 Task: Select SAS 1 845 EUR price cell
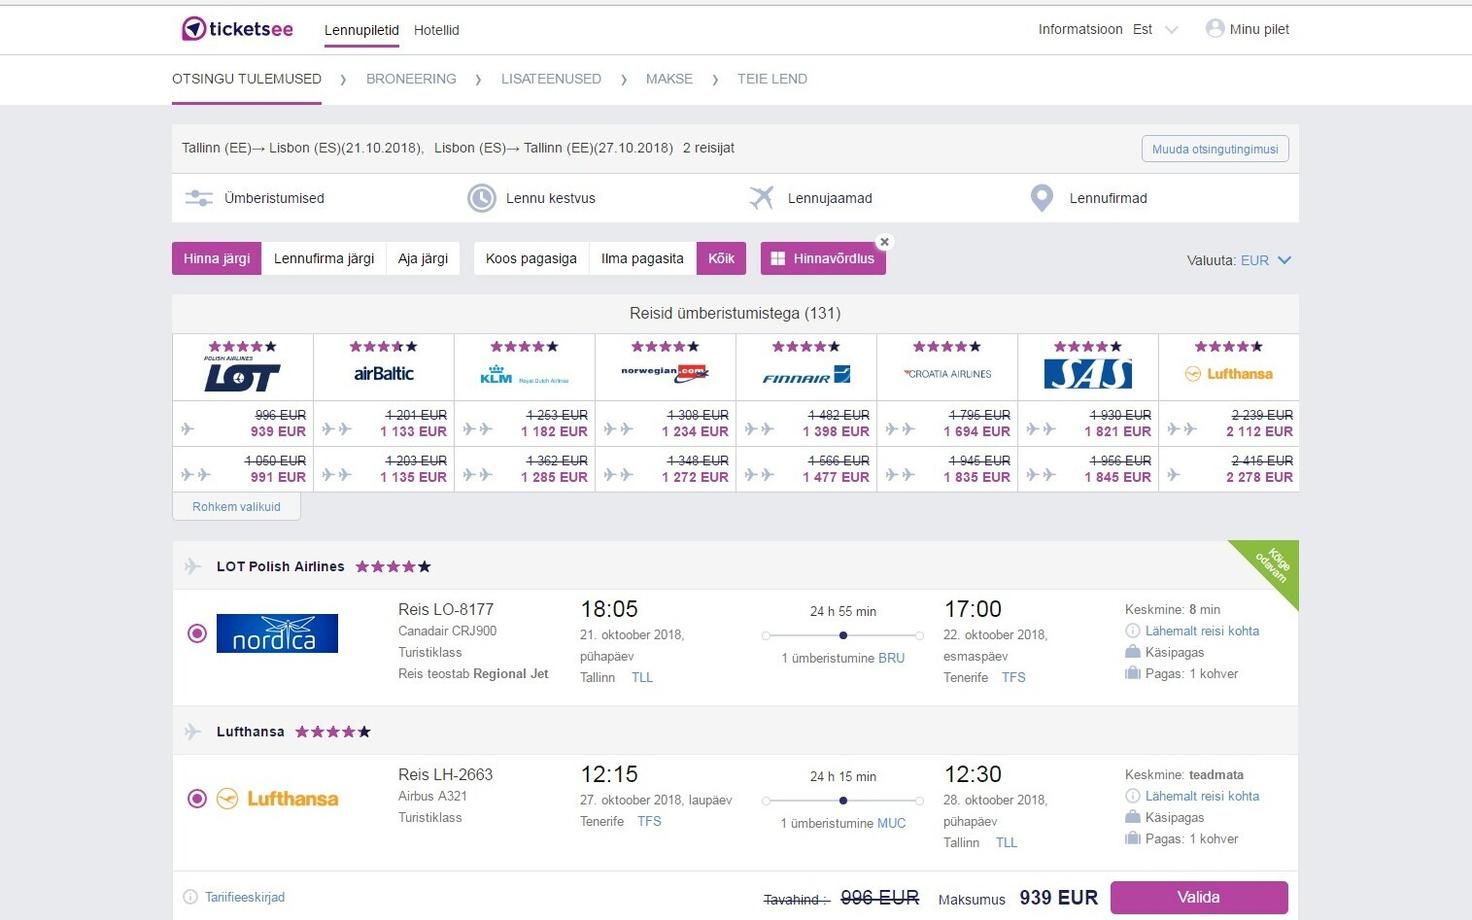pyautogui.click(x=1088, y=469)
